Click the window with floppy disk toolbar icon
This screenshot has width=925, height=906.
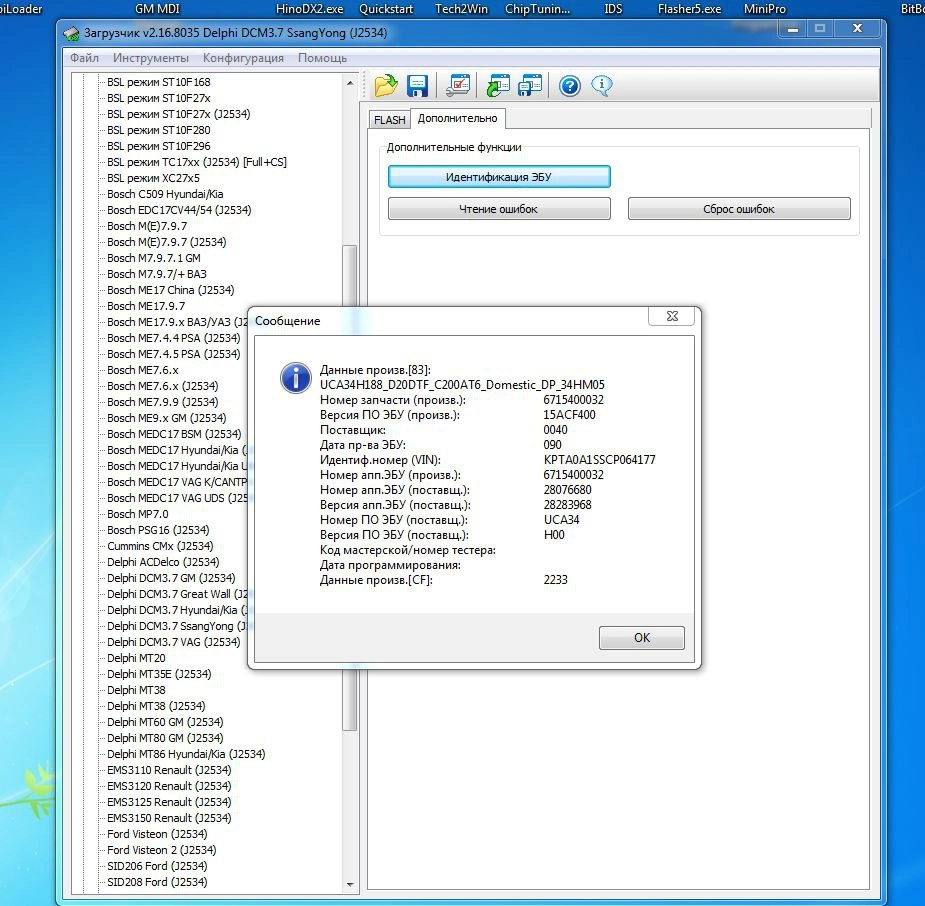pyautogui.click(x=530, y=86)
